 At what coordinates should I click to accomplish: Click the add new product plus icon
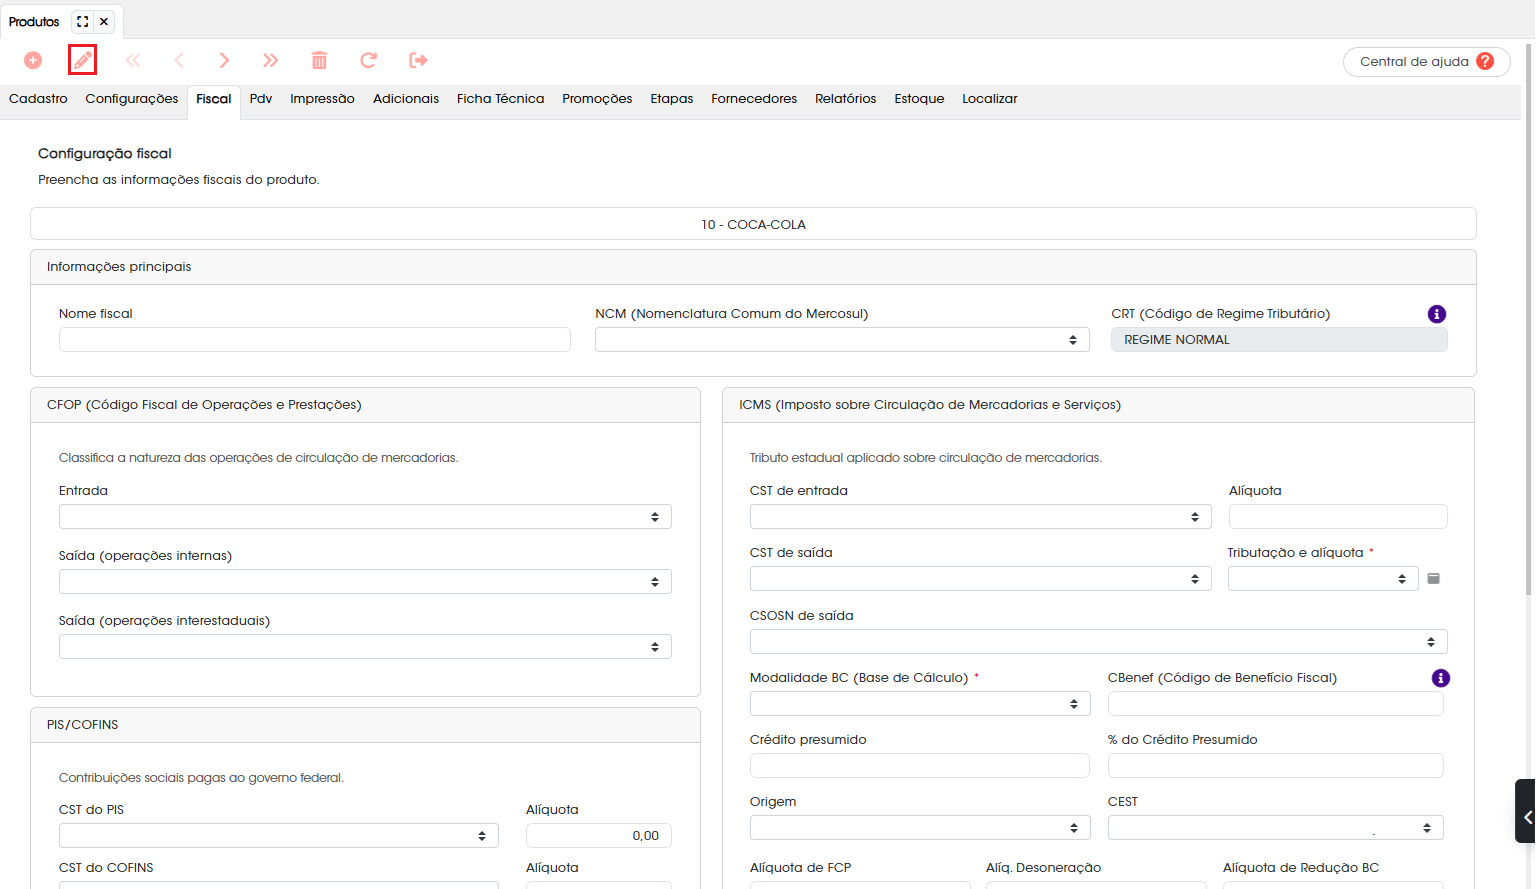click(33, 60)
